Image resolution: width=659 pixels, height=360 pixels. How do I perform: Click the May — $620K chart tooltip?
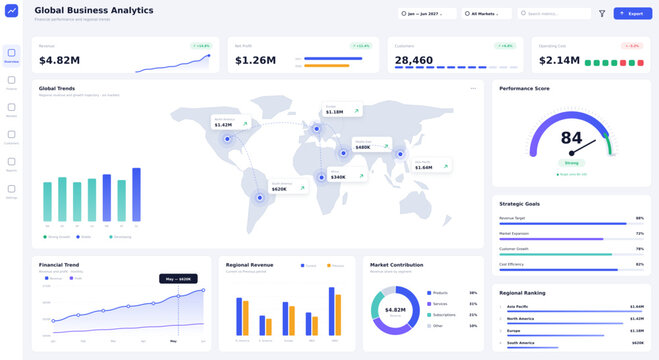[x=178, y=279]
